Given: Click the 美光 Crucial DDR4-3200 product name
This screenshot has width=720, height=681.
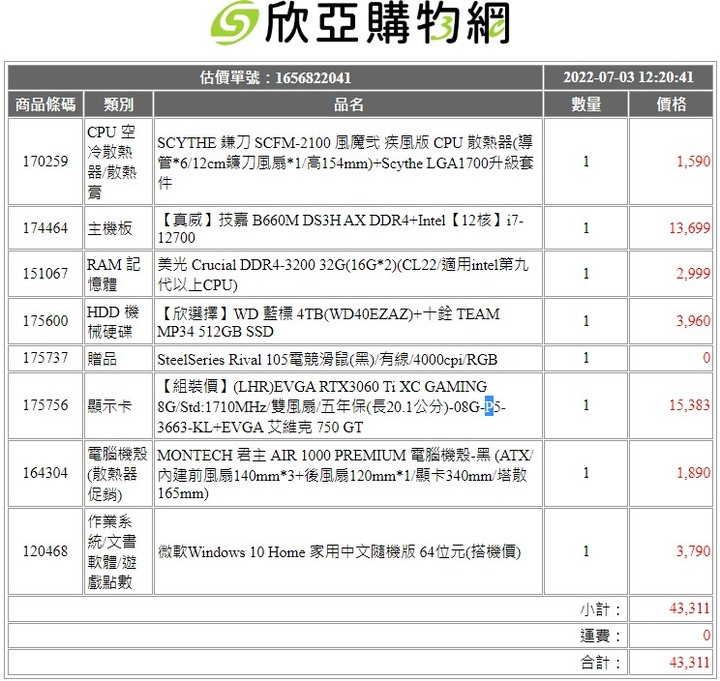Looking at the screenshot, I should [x=343, y=274].
